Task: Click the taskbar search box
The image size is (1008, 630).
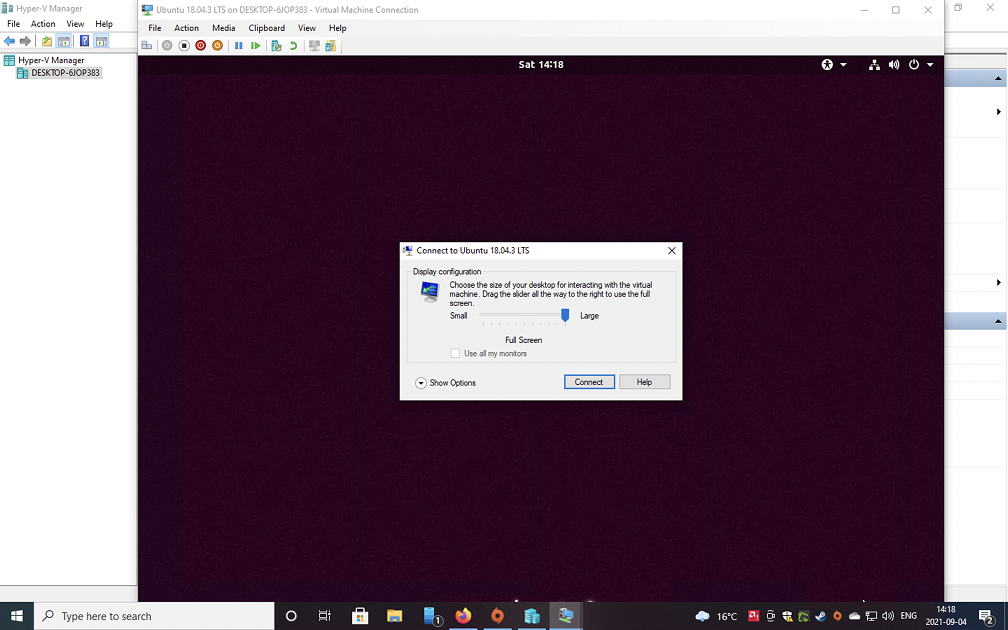Action: click(154, 616)
